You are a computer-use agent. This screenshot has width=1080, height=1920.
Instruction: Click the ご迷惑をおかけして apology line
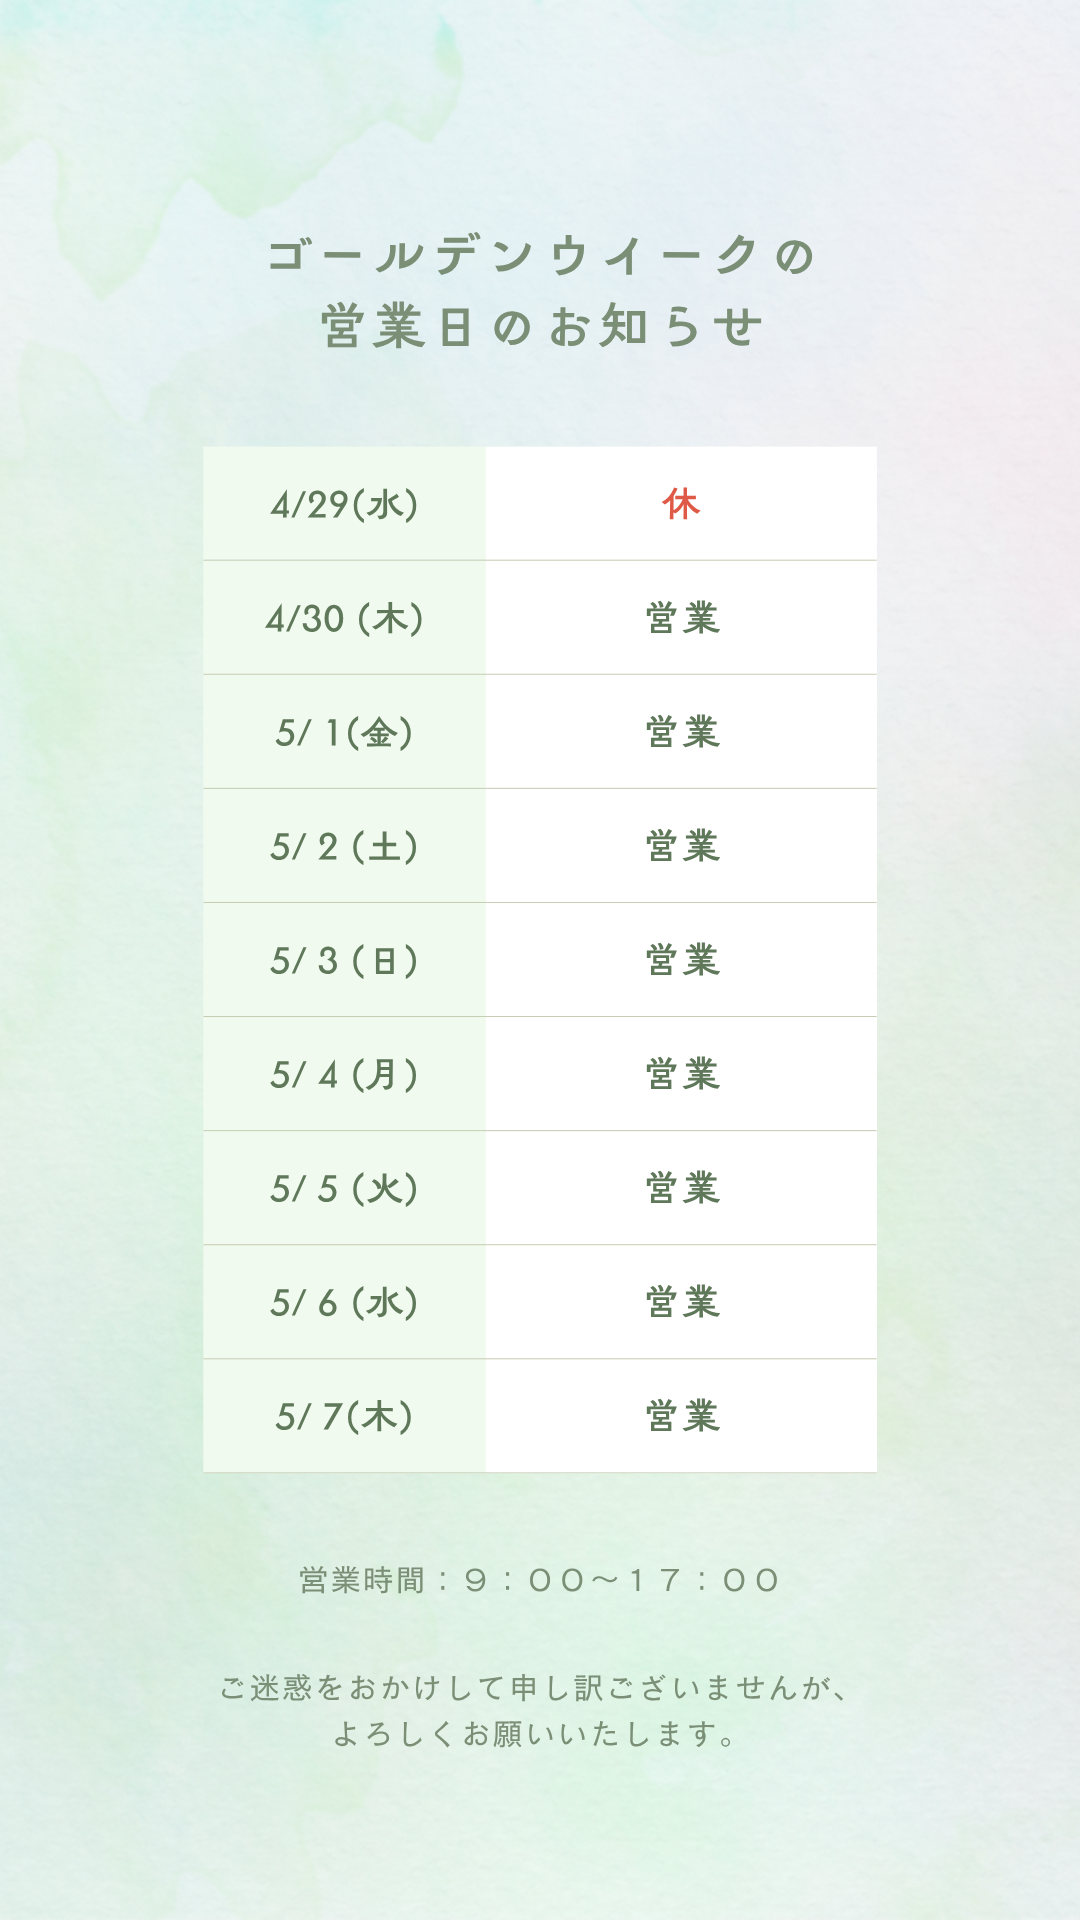pos(536,1688)
